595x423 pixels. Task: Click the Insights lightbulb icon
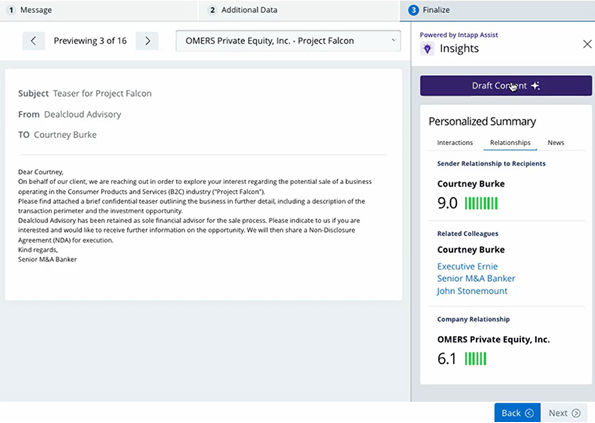(x=427, y=49)
